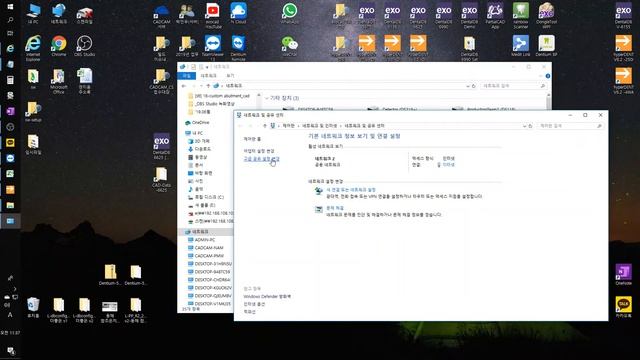Image resolution: width=640 pixels, height=360 pixels.
Task: Click the '인터넷 옵션' link
Action: pos(254,304)
